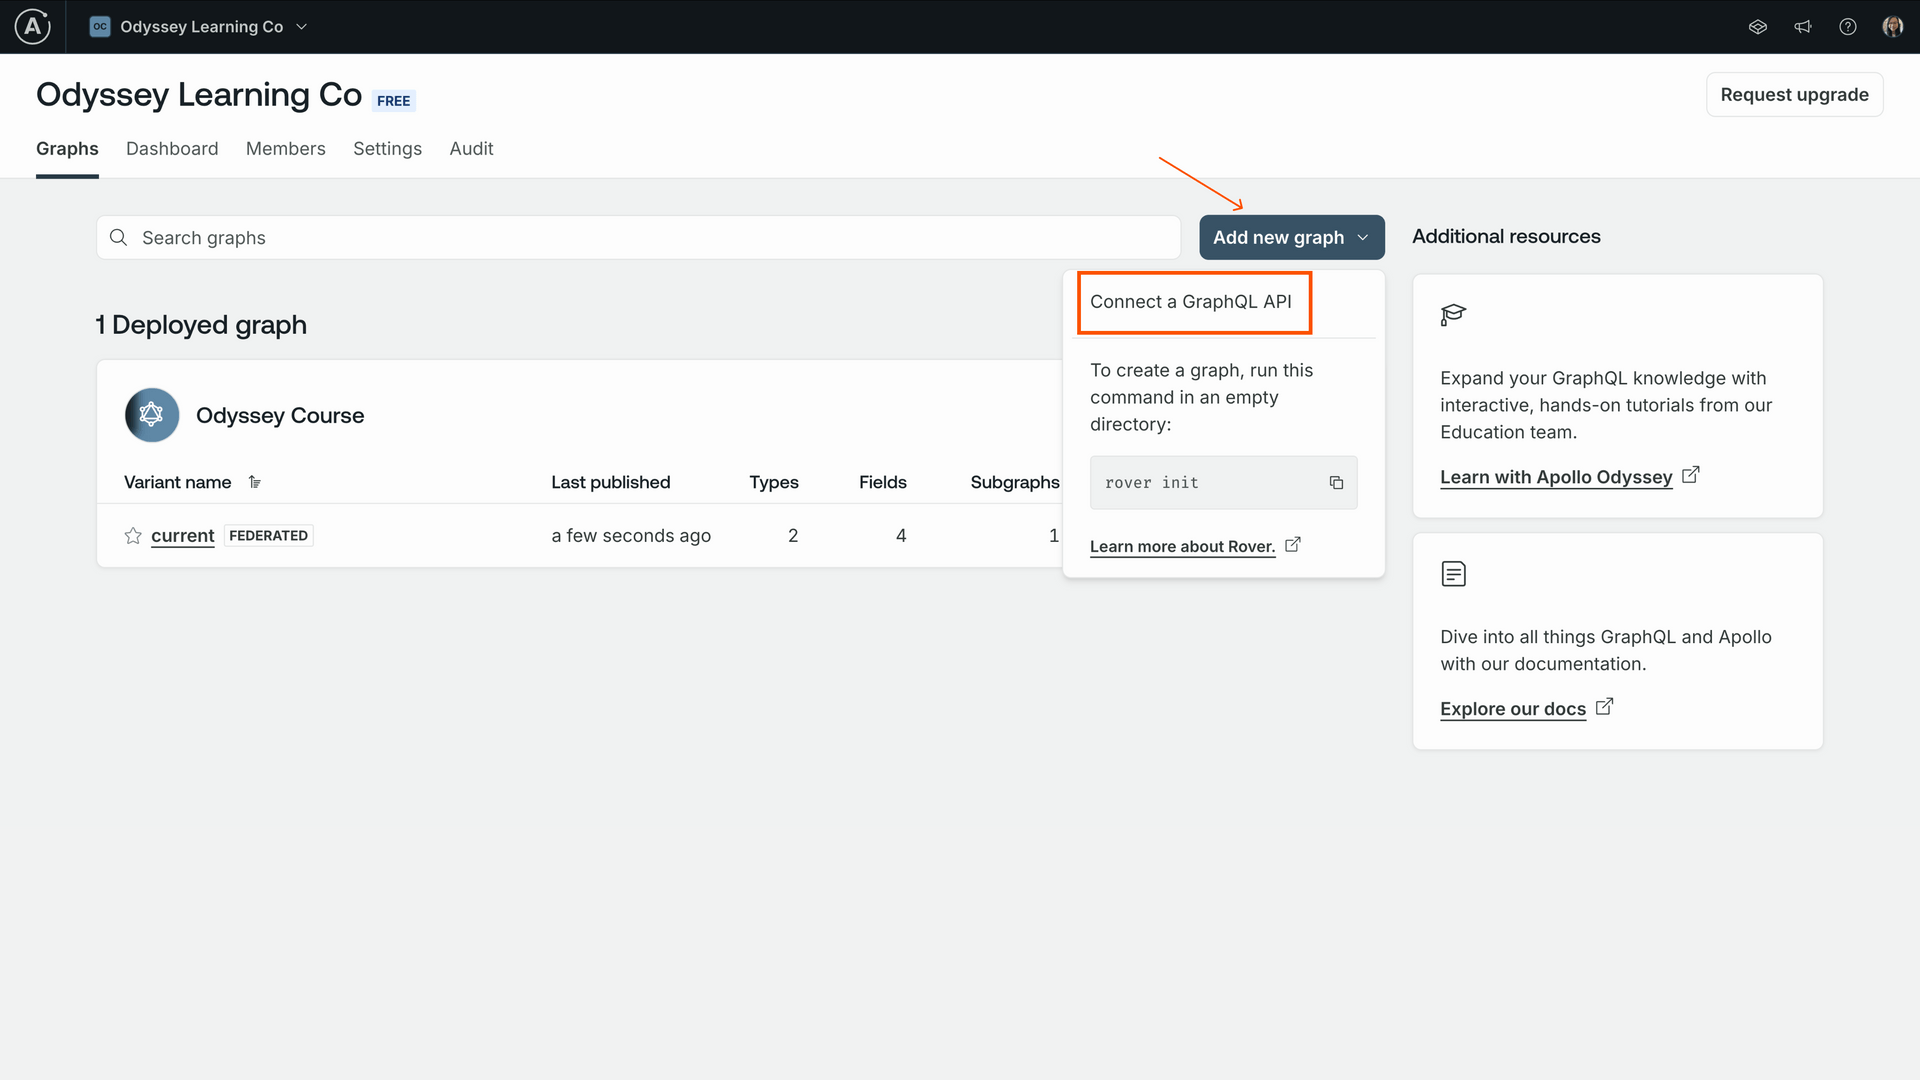Image resolution: width=1920 pixels, height=1080 pixels.
Task: Go to the Audit tab
Action: coord(471,149)
